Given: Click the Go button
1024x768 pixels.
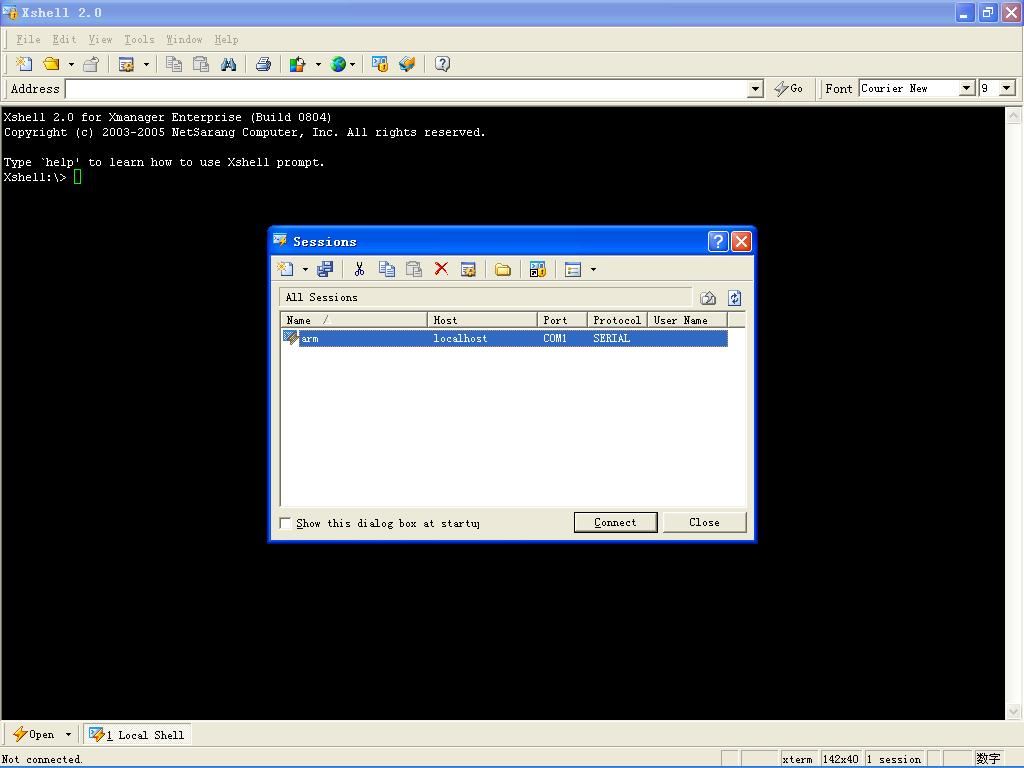Looking at the screenshot, I should click(789, 88).
